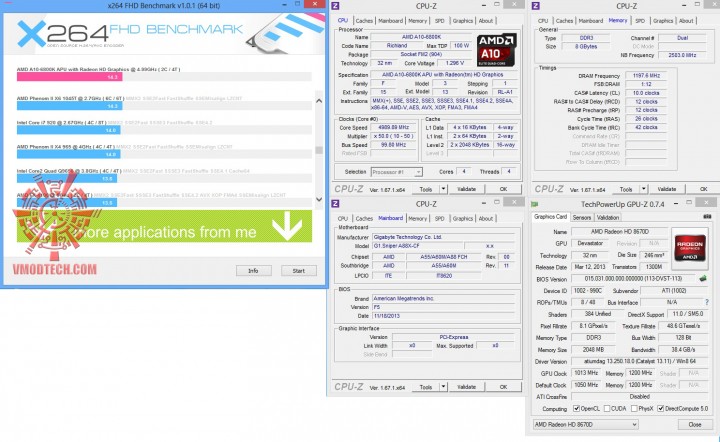Click Tools button in the CPU-Z Mainboard window
720x442 pixels.
pyautogui.click(x=426, y=387)
